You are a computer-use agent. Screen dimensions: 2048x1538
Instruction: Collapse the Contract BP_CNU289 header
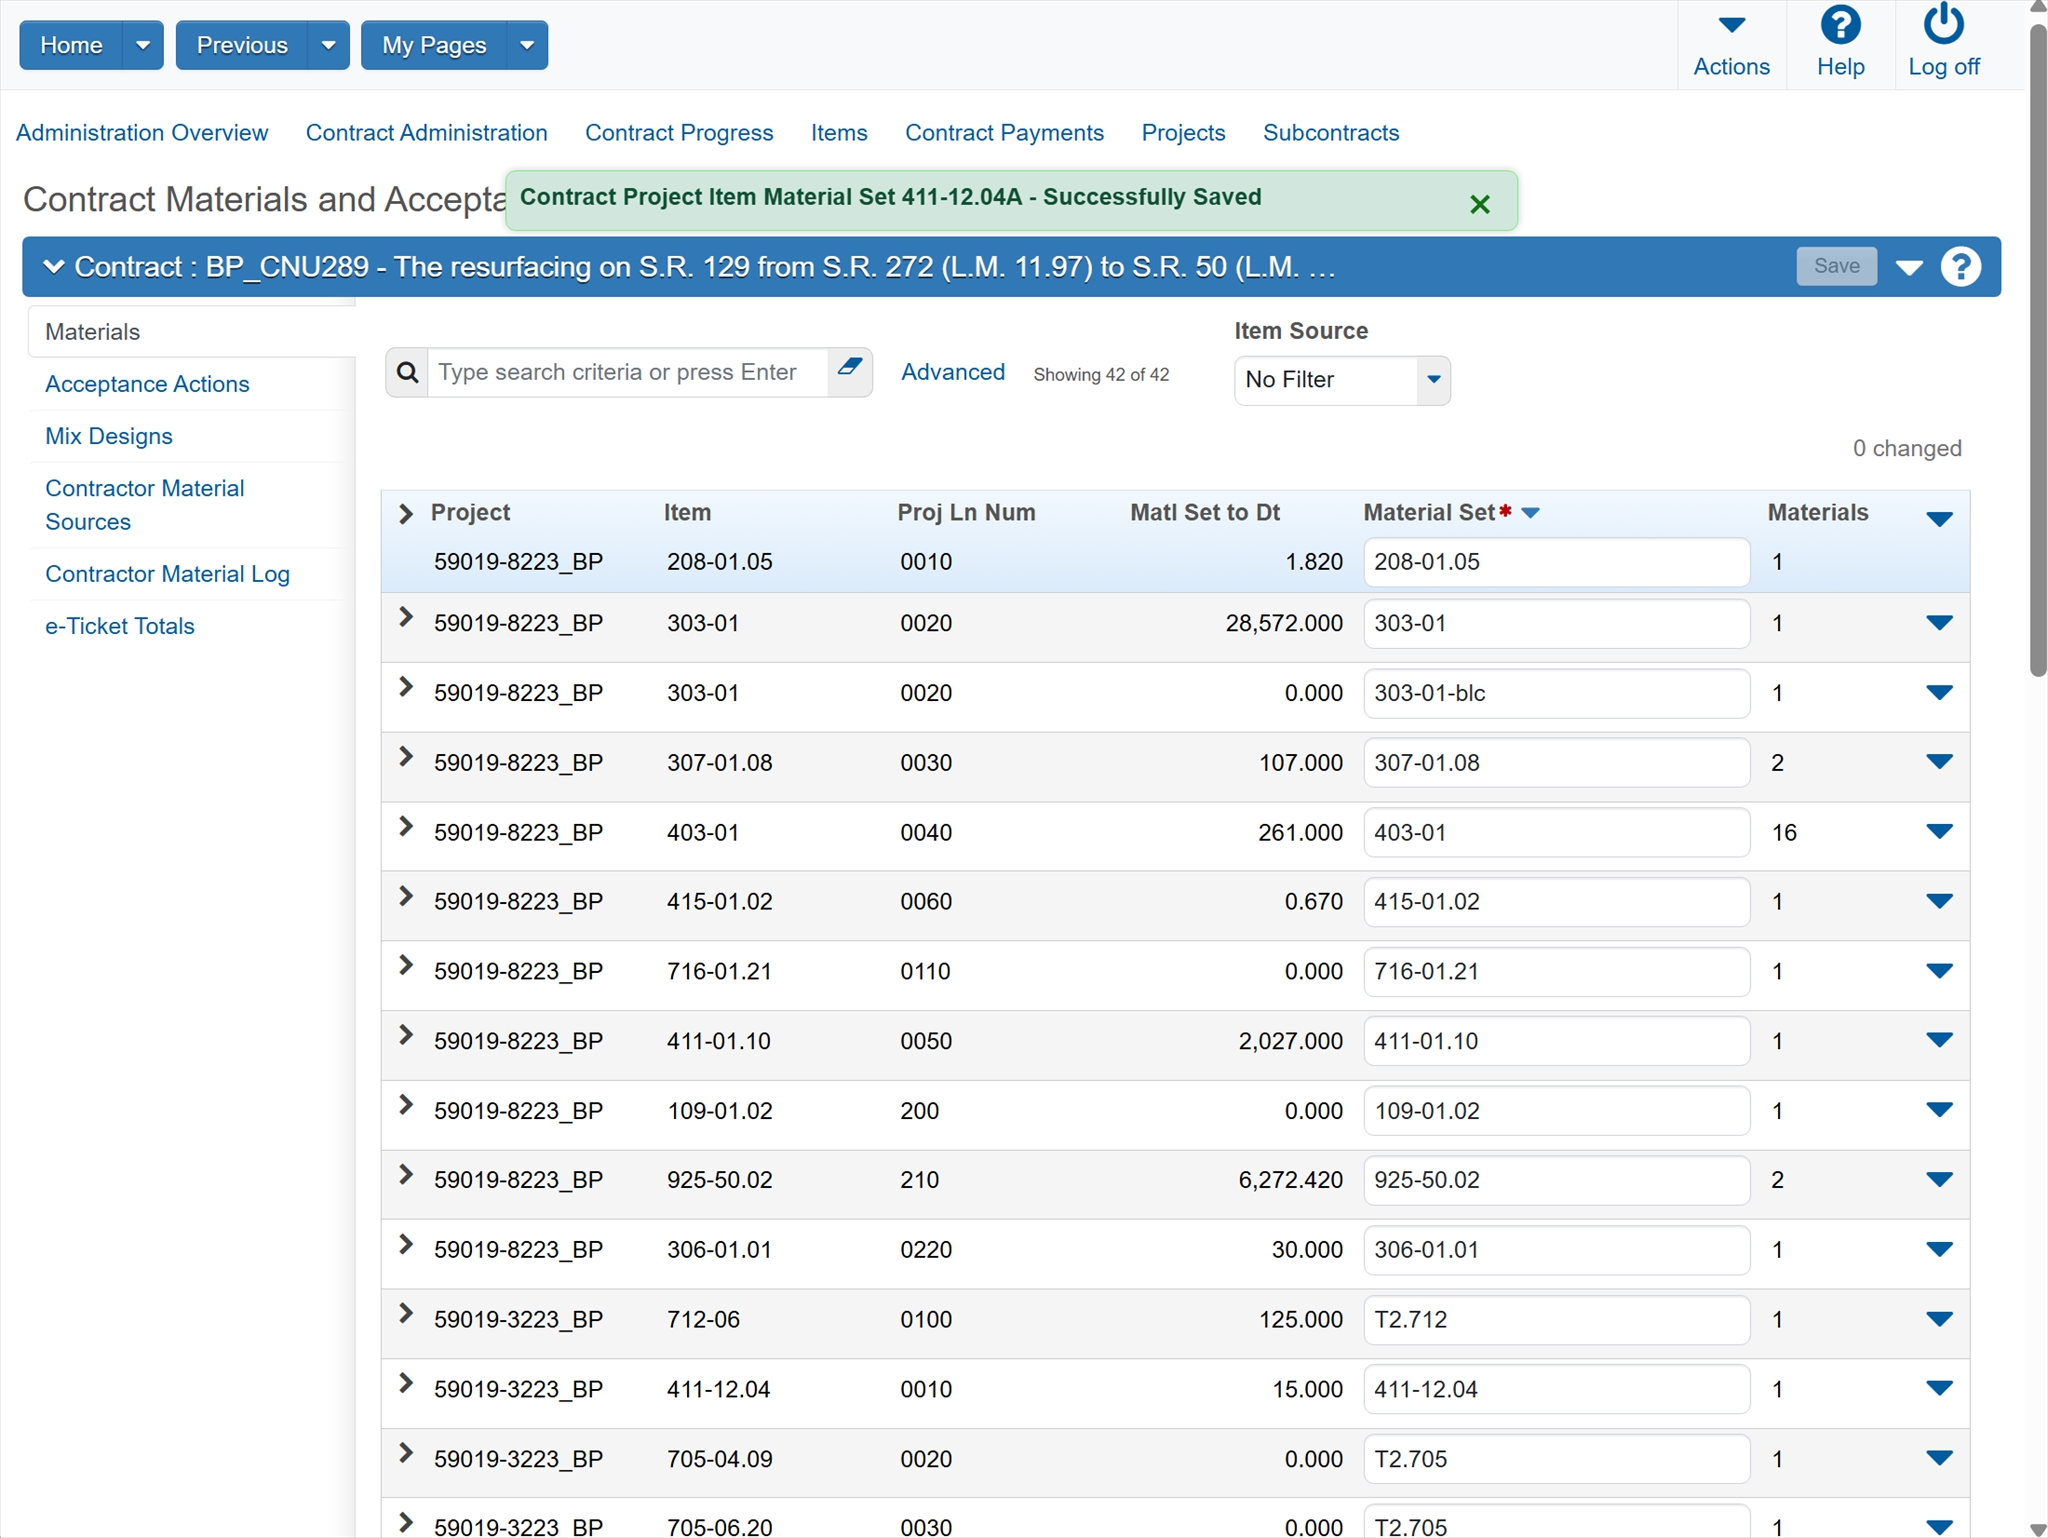54,267
